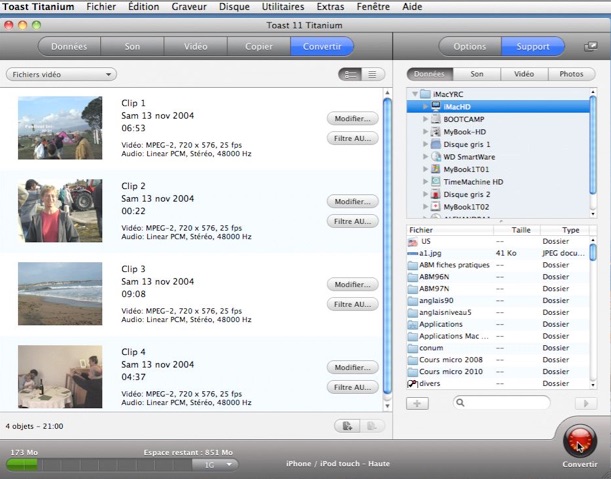This screenshot has height=479, width=611.
Task: Select the Clip 2 thumbnail
Action: click(60, 210)
